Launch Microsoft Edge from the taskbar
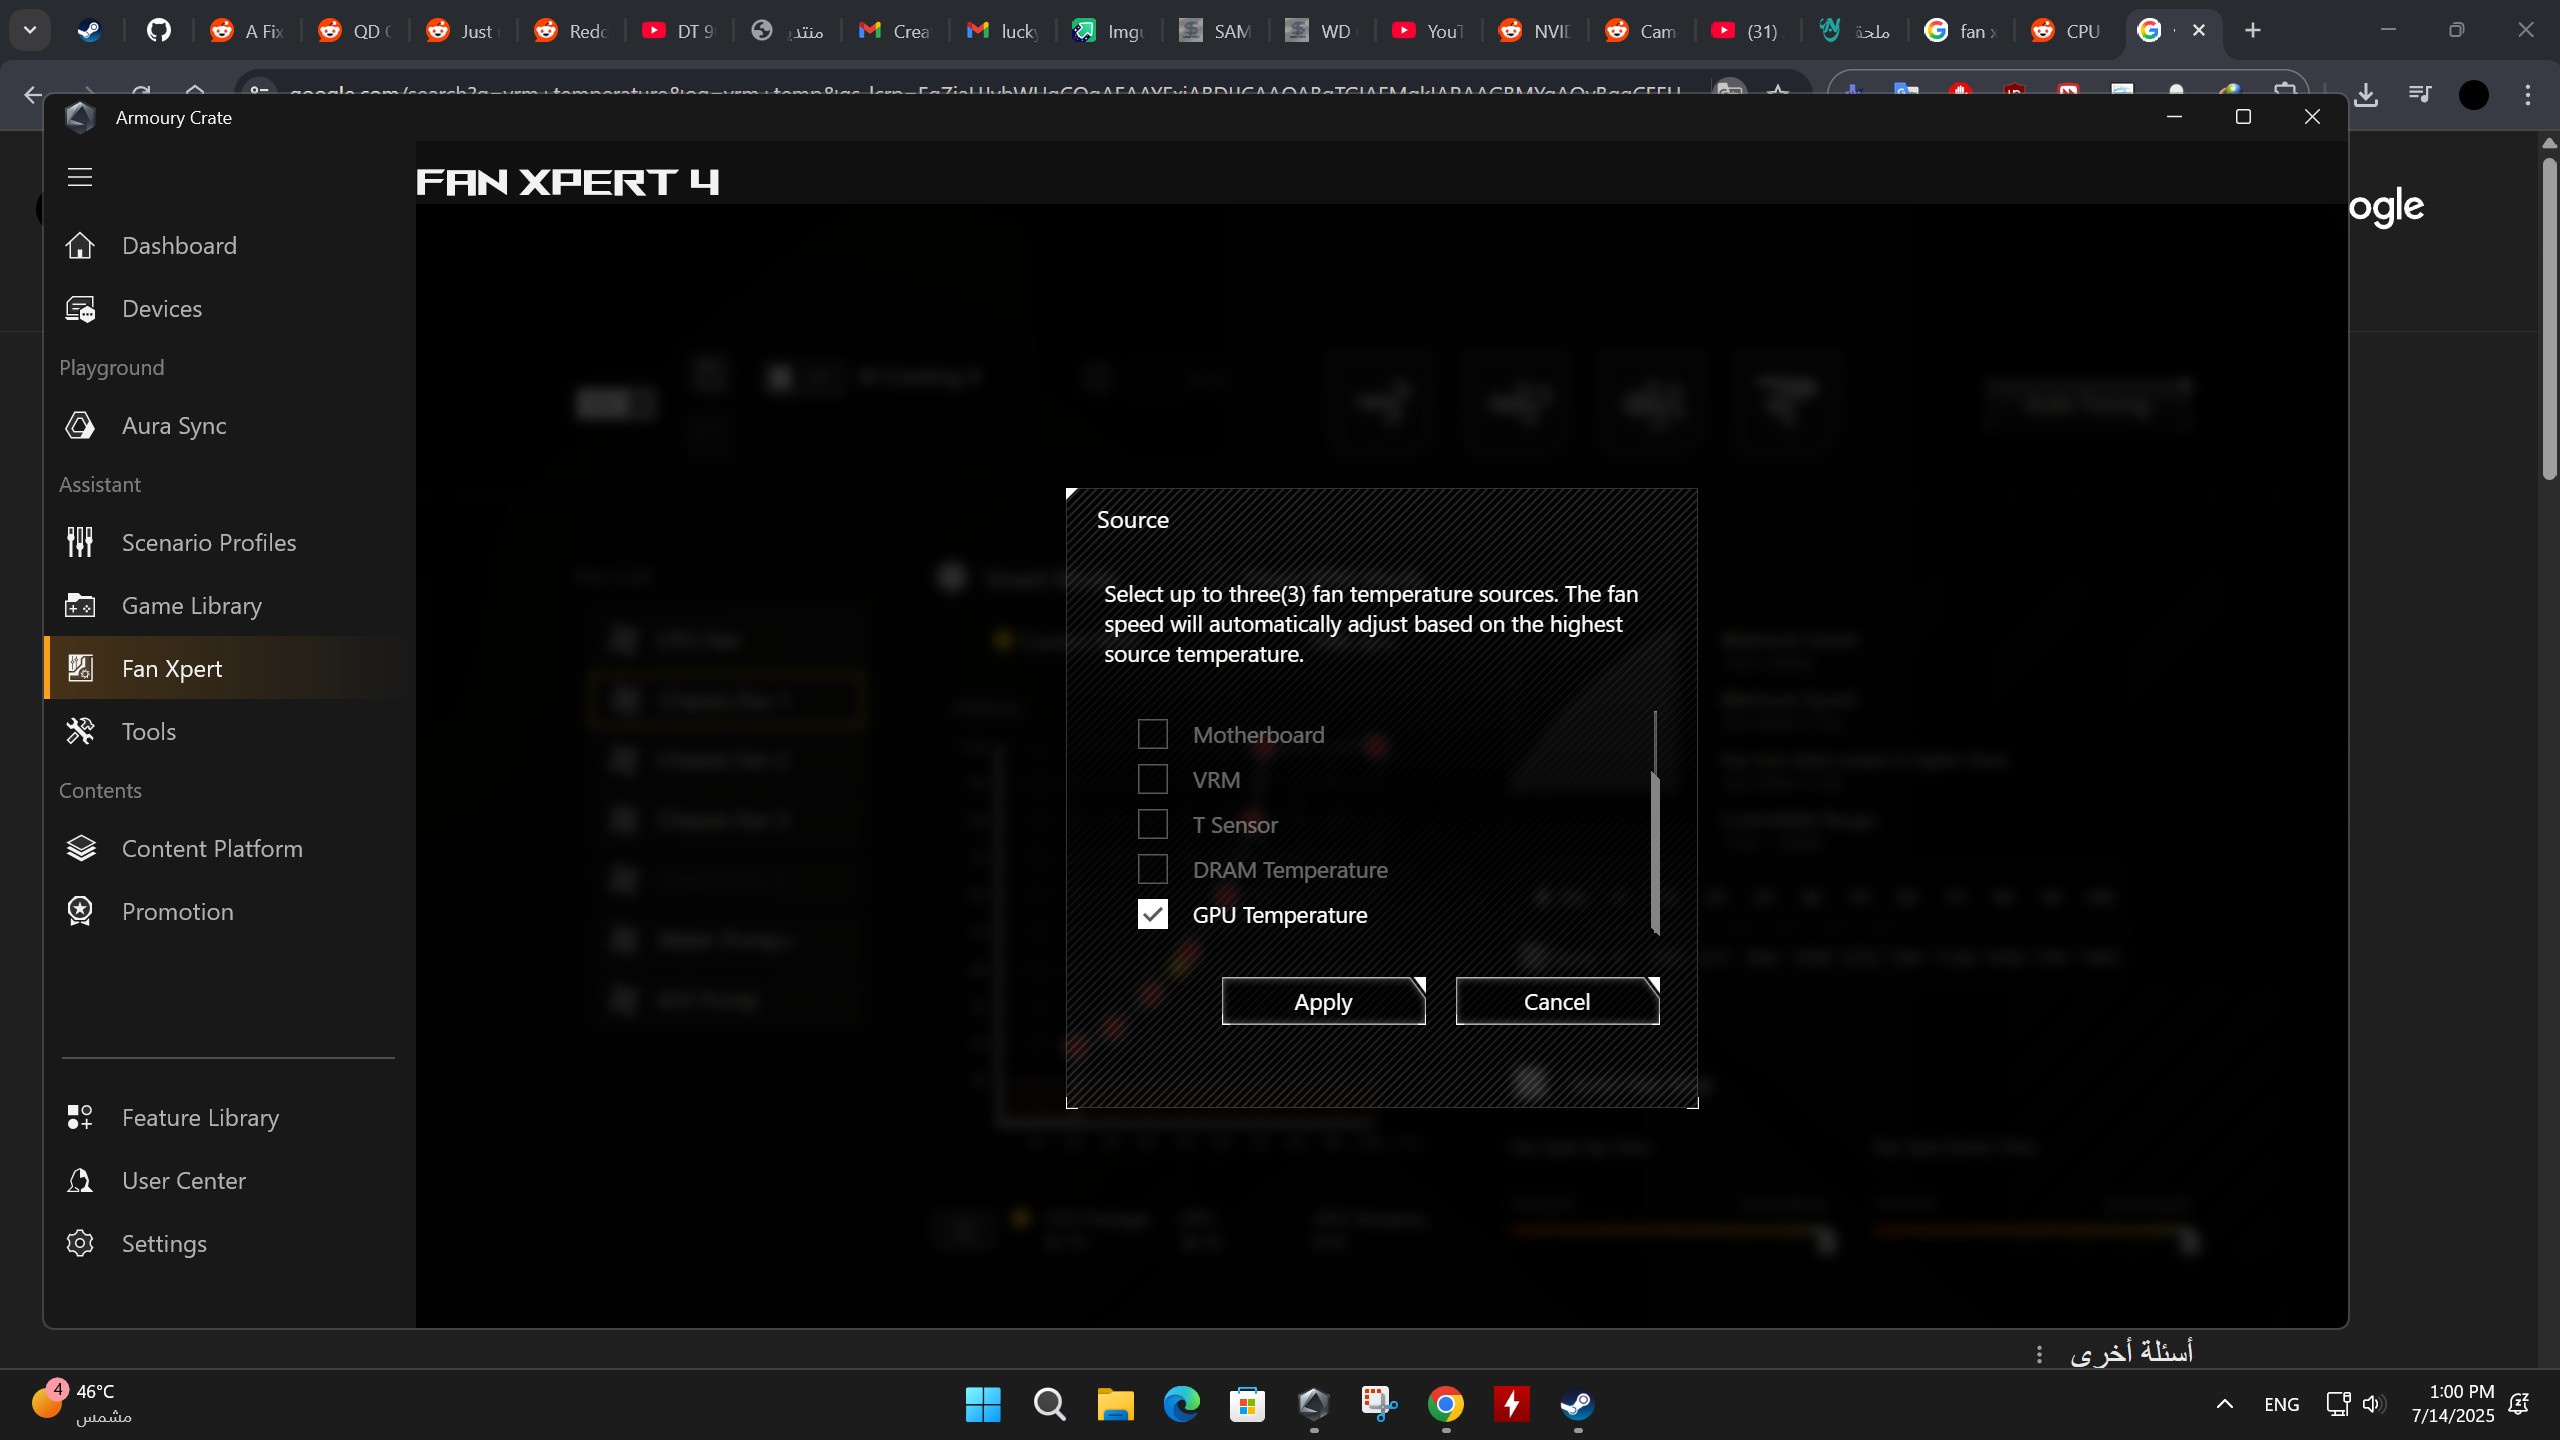The image size is (2560, 1440). 1181,1405
